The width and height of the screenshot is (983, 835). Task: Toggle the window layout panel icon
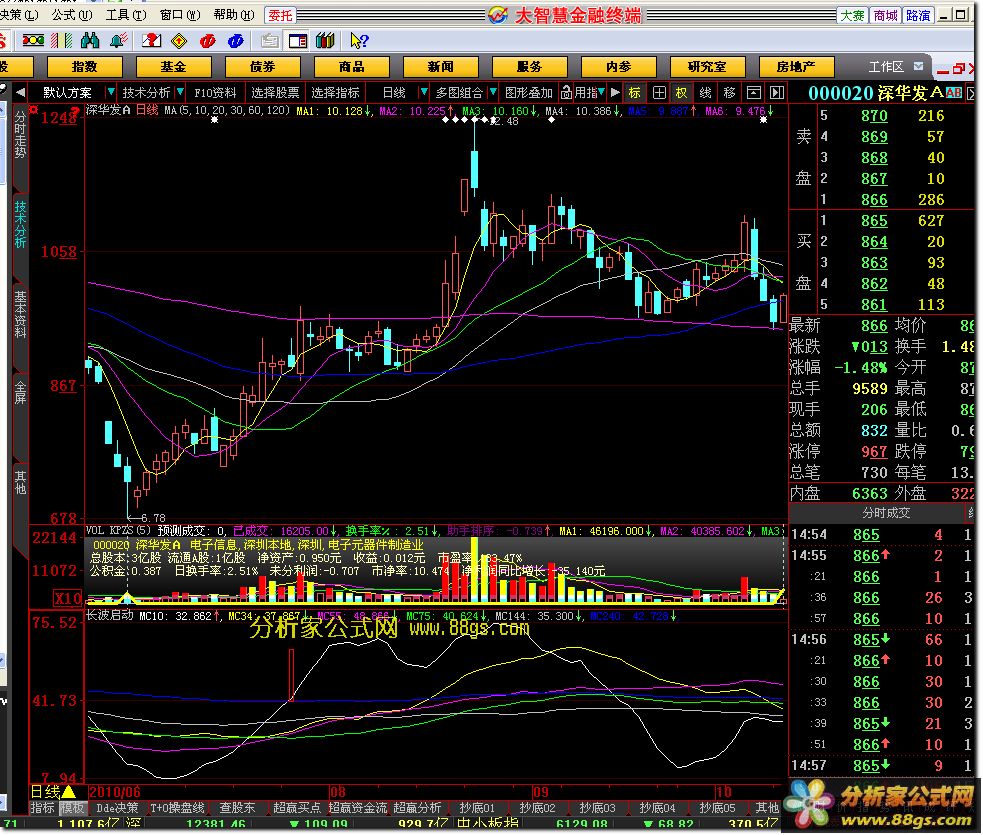point(298,41)
